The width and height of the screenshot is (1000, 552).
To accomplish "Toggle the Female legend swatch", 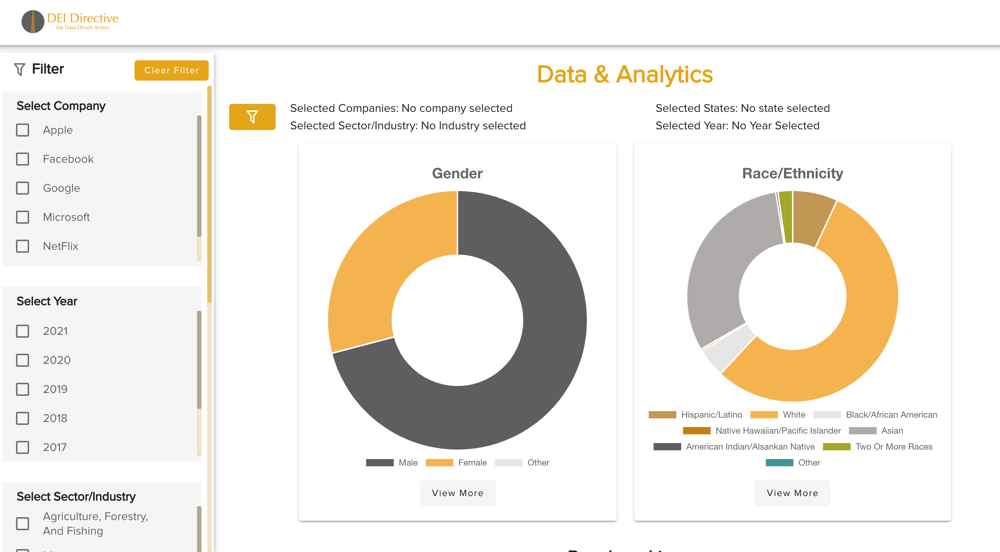I will point(439,463).
